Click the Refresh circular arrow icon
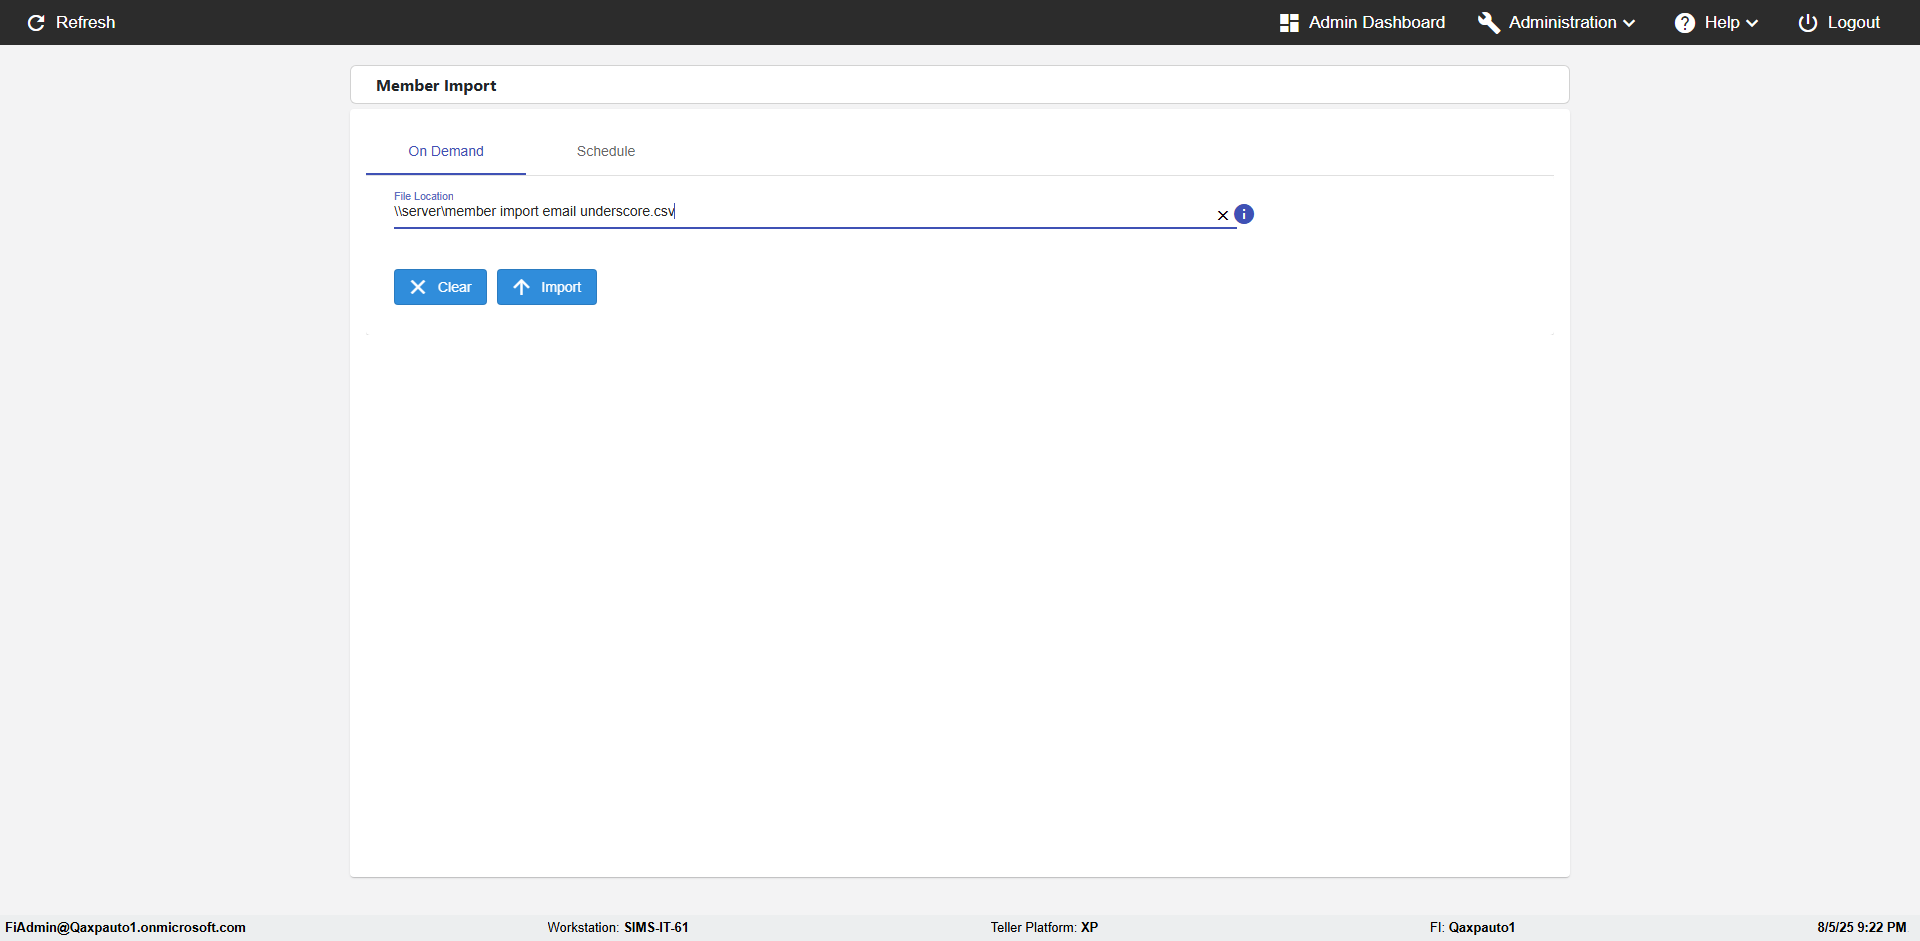Screen dimensions: 1920x941 [x=36, y=23]
